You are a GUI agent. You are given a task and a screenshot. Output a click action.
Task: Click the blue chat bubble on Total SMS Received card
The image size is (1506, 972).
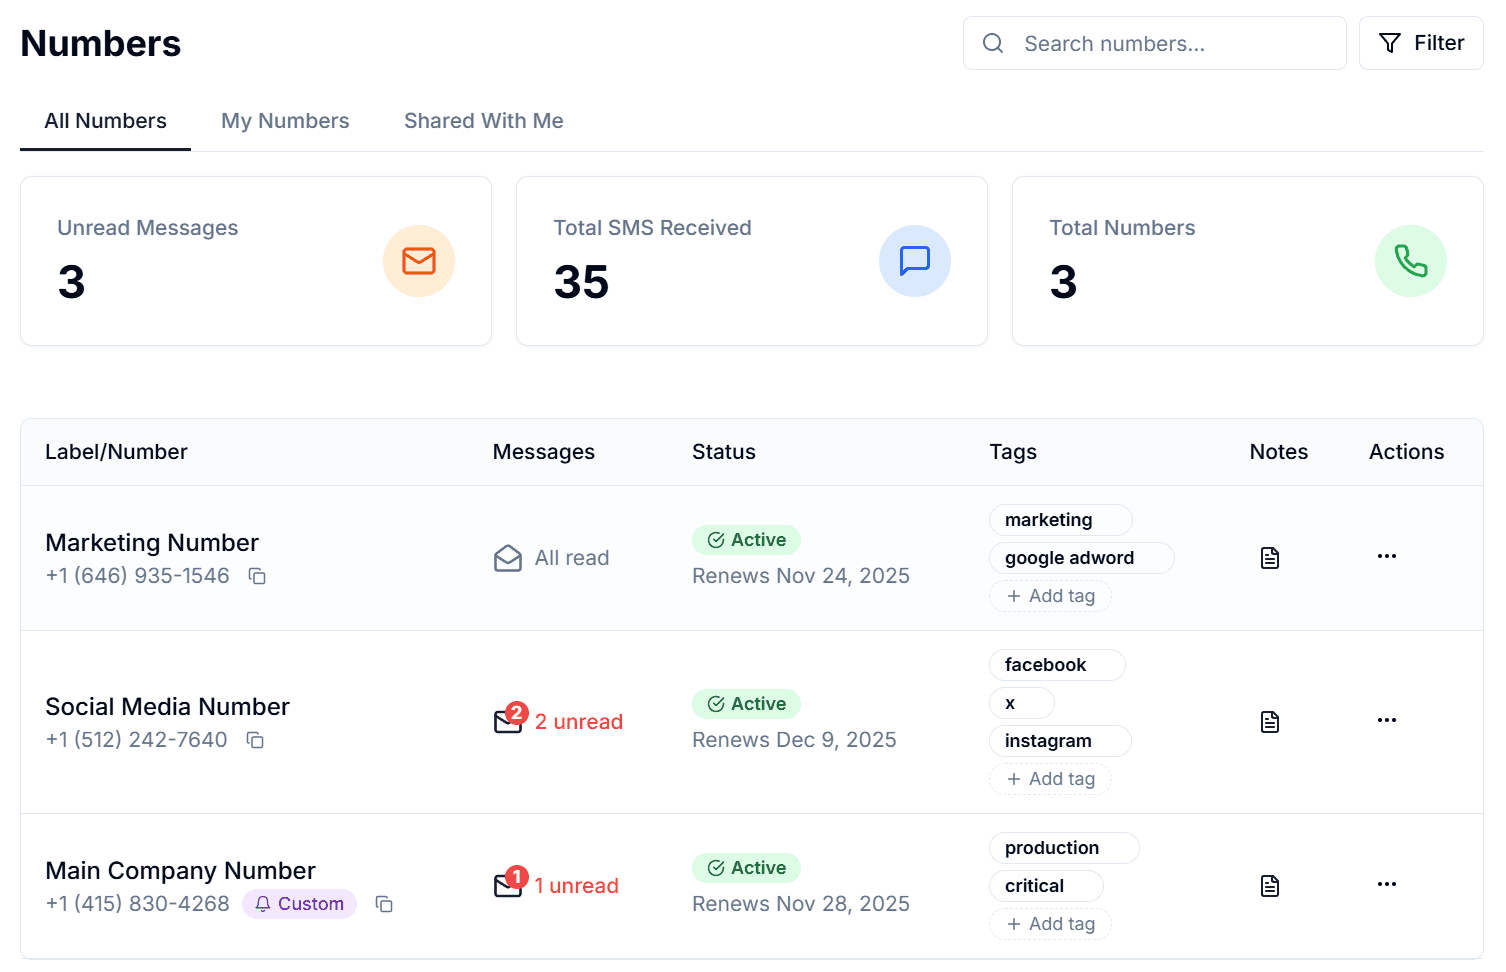[x=914, y=261]
